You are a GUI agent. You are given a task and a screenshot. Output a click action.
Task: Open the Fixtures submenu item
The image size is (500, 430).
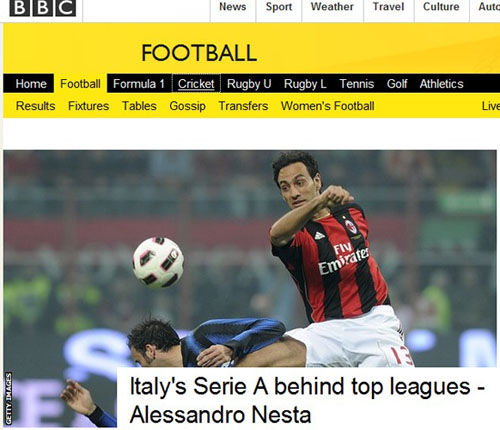point(88,106)
